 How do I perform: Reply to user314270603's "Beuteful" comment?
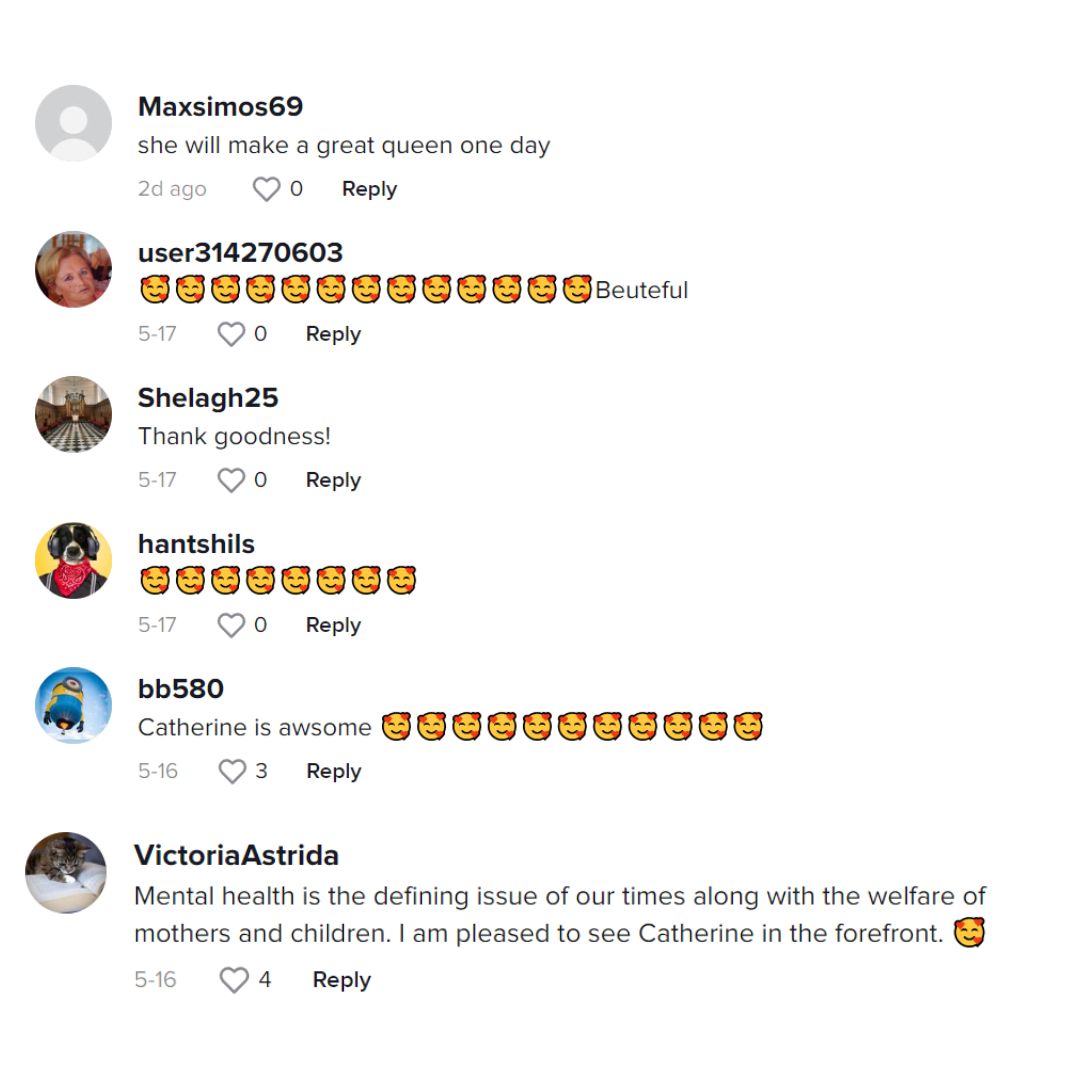[333, 334]
